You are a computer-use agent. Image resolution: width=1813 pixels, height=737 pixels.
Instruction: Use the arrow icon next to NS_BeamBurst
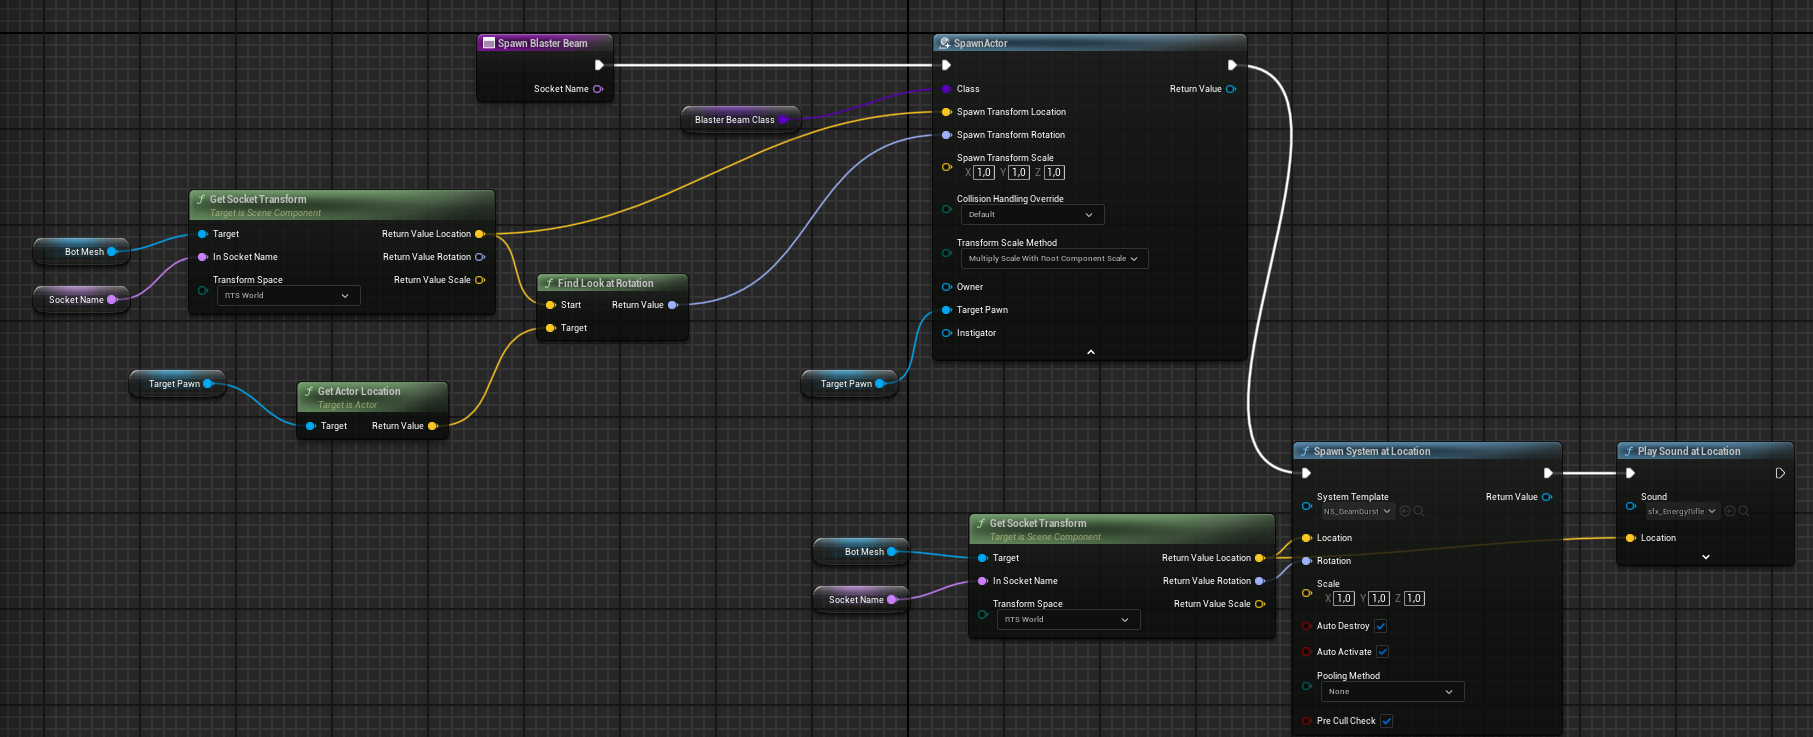point(1405,511)
